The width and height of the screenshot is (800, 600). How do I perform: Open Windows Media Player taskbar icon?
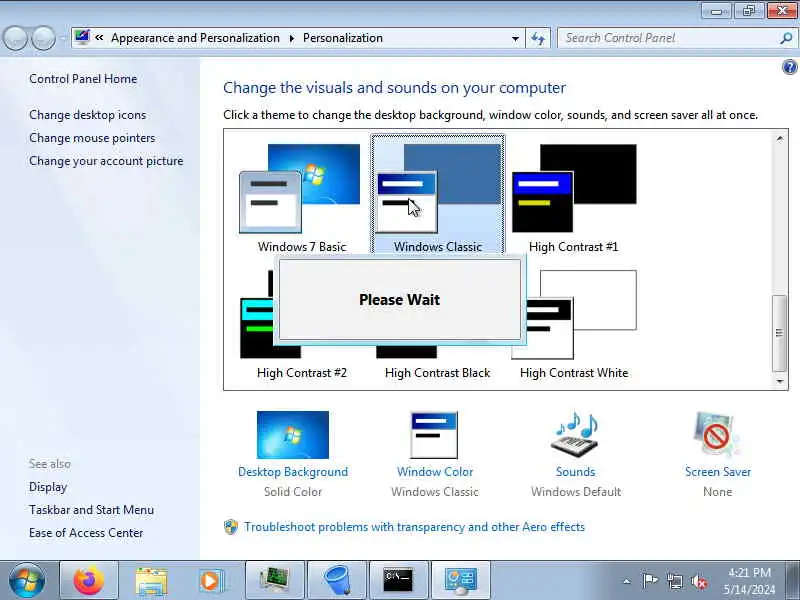pos(211,581)
